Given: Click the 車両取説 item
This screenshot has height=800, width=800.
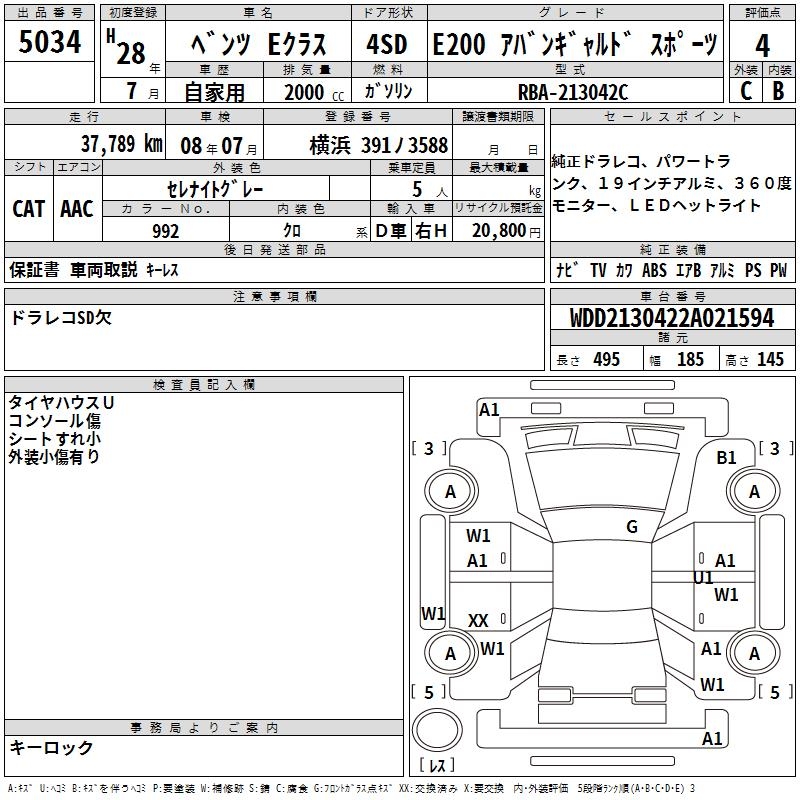Looking at the screenshot, I should pyautogui.click(x=104, y=269).
